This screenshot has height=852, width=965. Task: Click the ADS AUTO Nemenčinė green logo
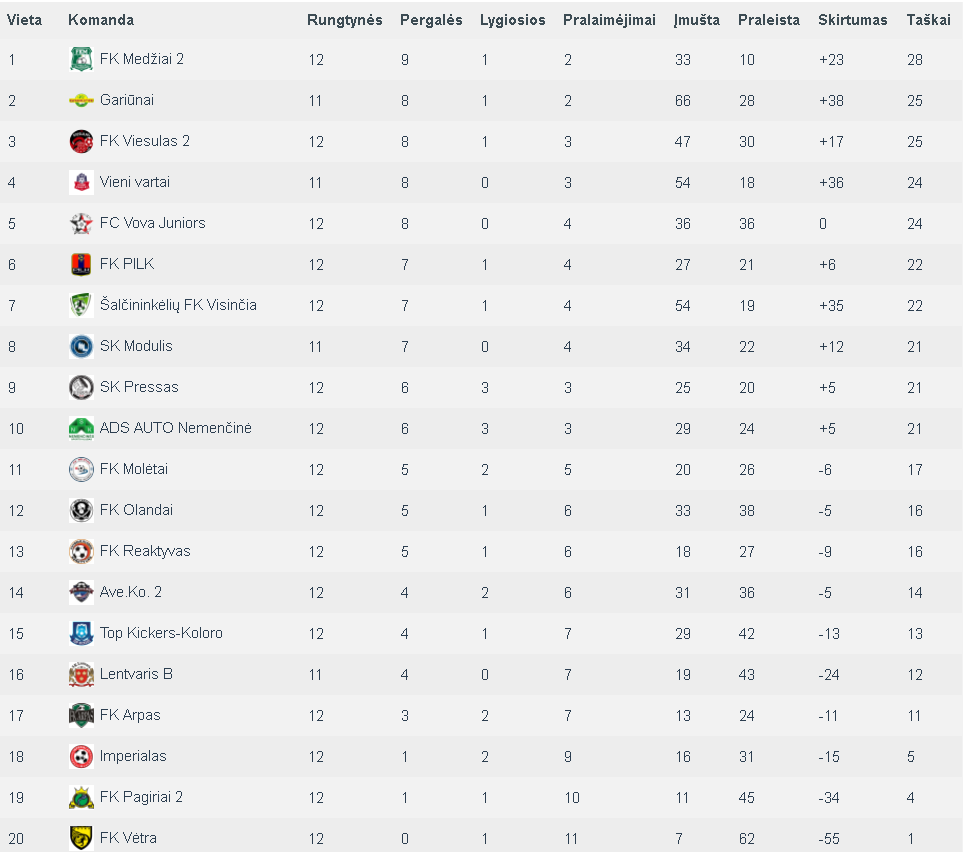coord(81,428)
